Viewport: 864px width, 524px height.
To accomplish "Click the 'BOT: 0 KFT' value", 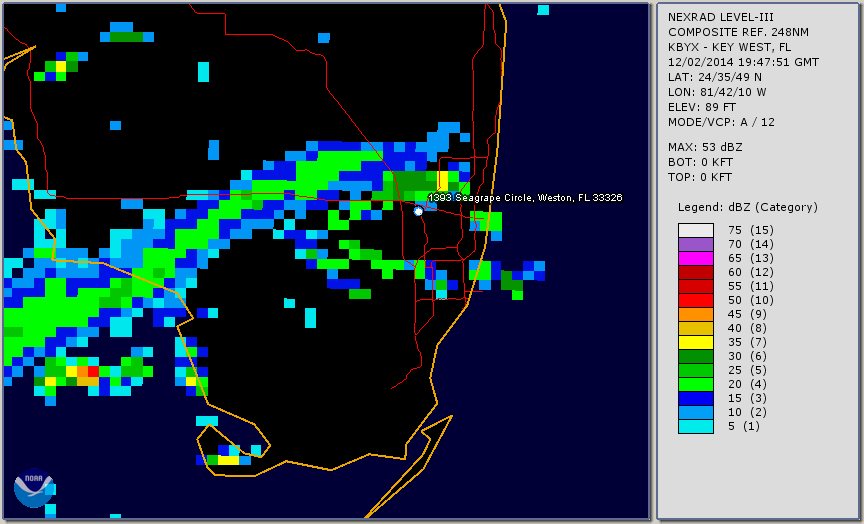I will (x=700, y=162).
